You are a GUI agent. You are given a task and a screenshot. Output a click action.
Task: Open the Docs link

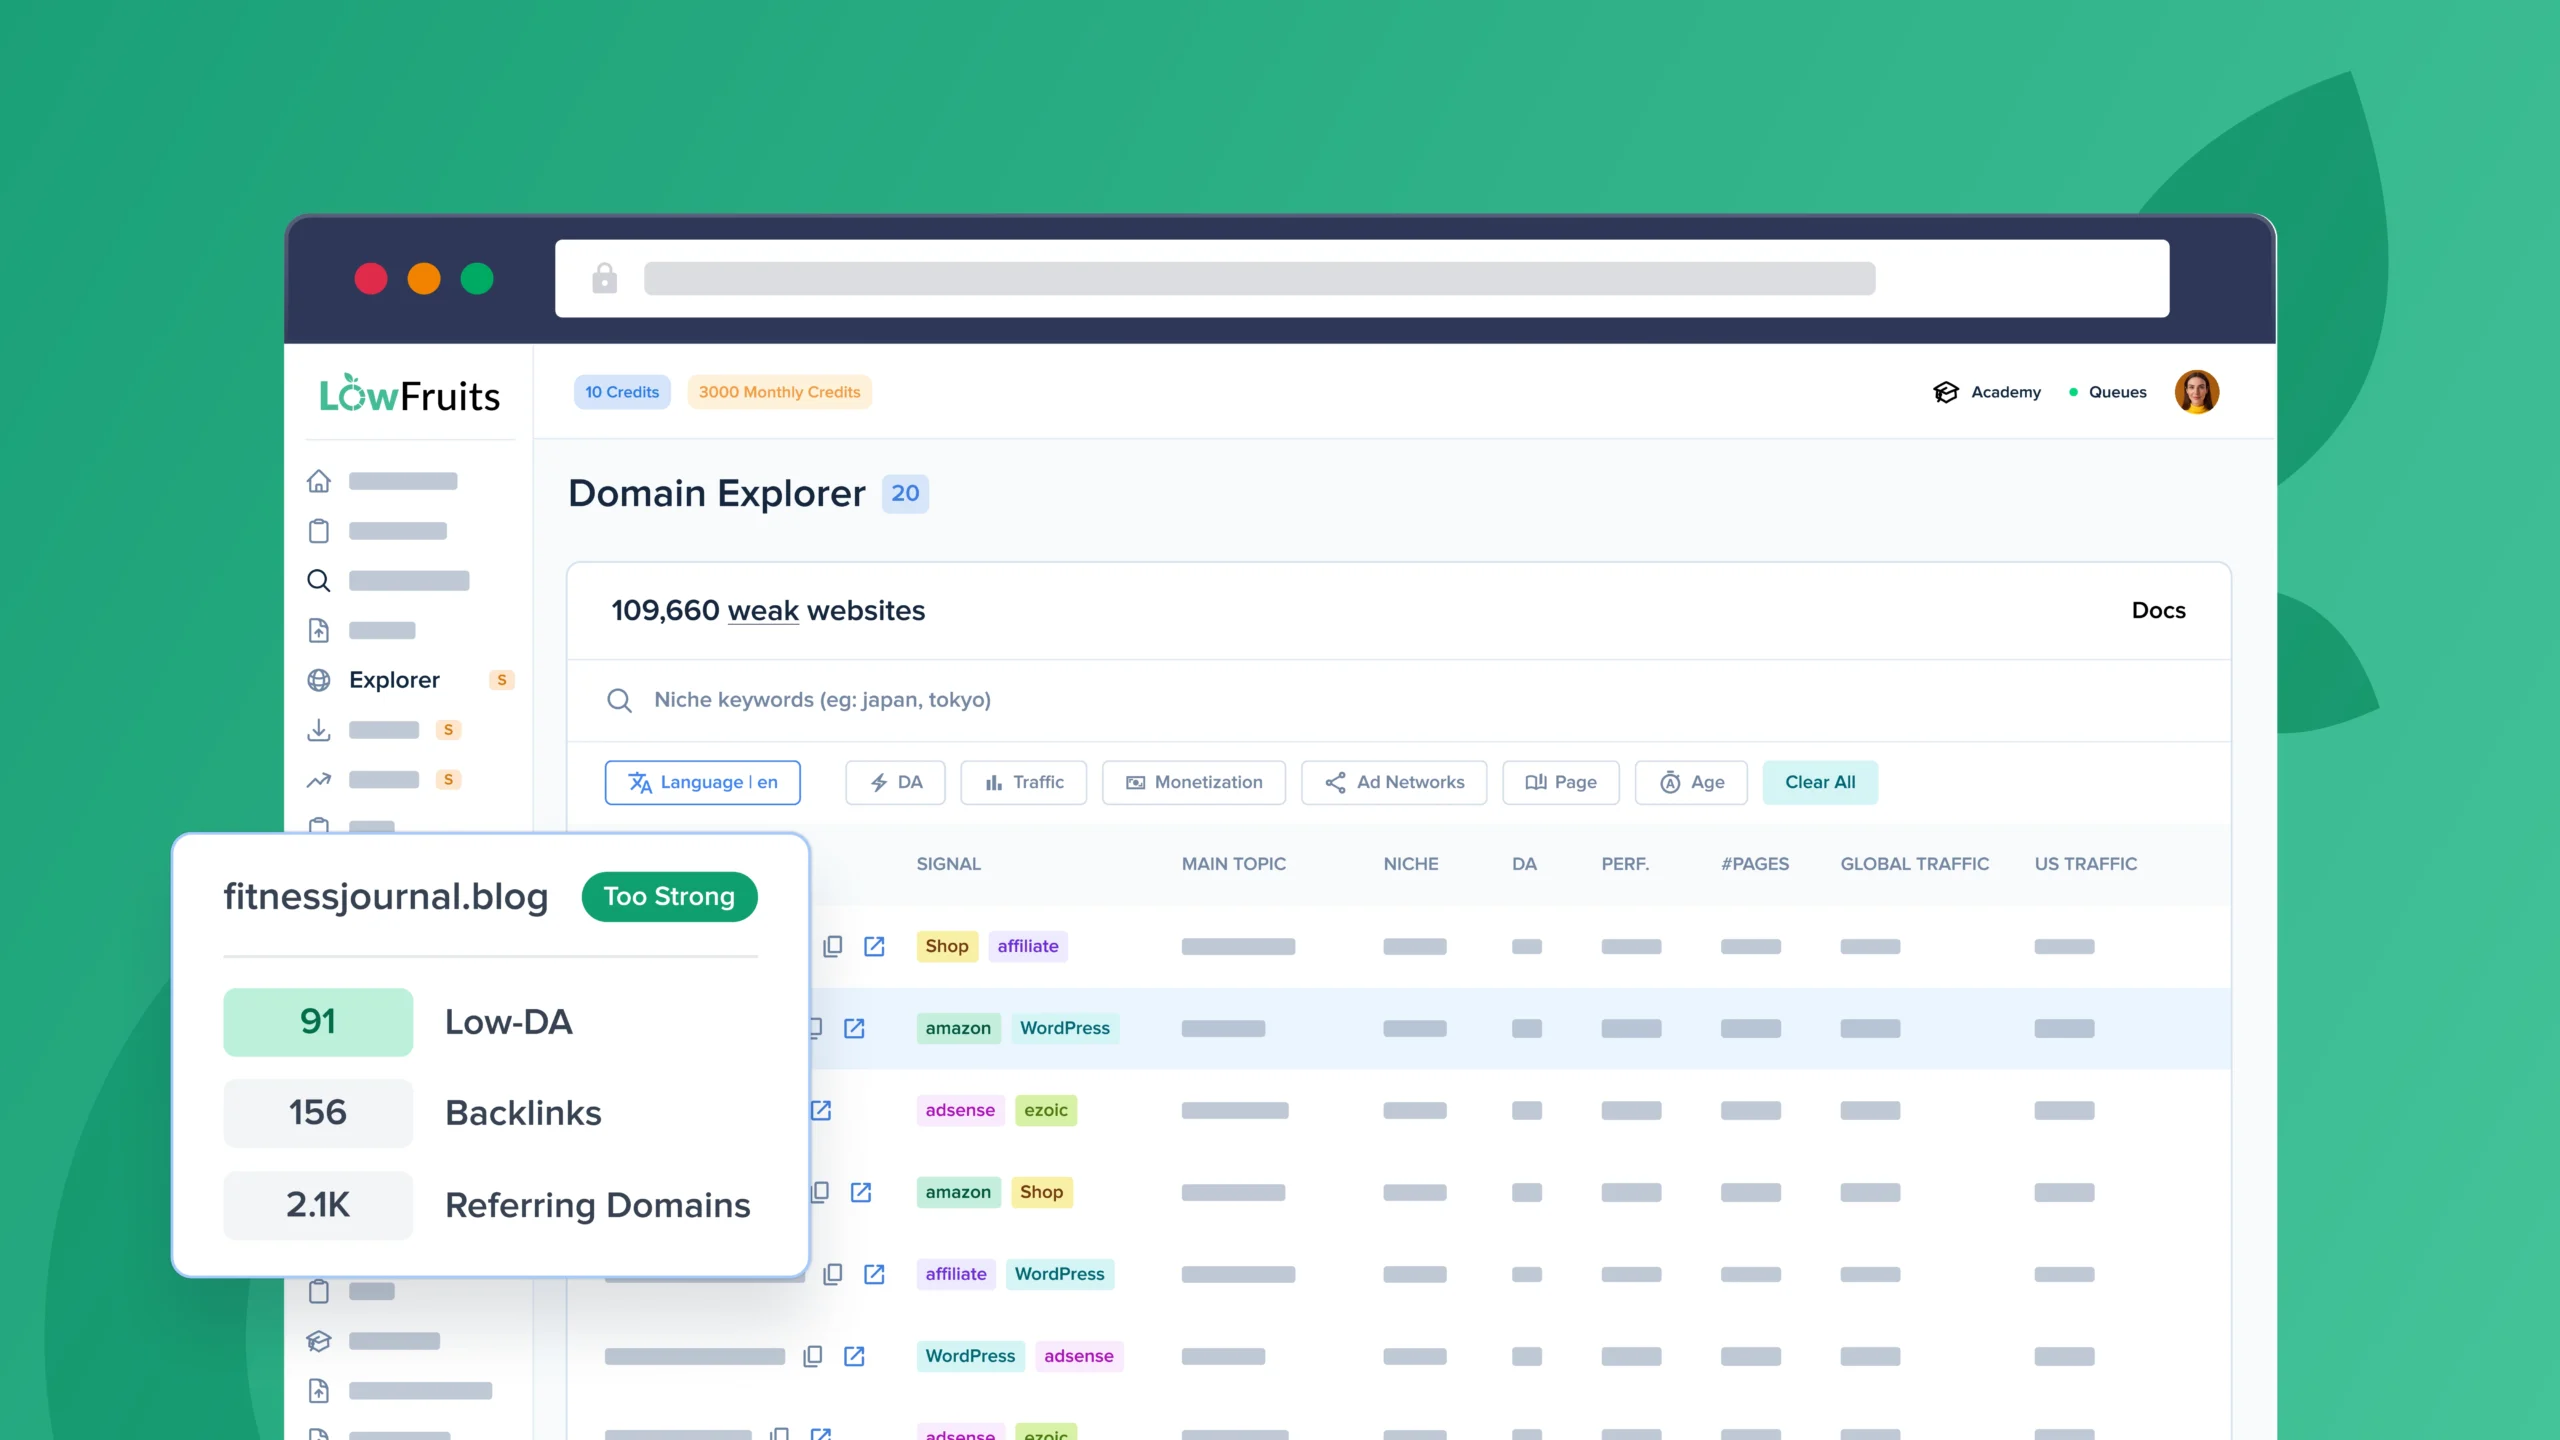(2158, 610)
